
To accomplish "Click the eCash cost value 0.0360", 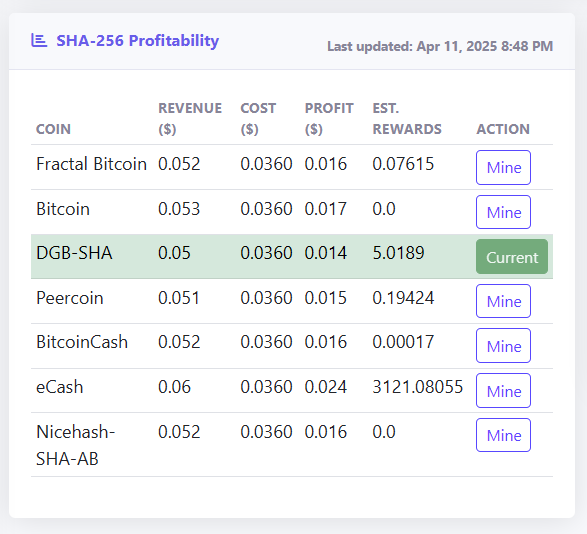I will (266, 387).
